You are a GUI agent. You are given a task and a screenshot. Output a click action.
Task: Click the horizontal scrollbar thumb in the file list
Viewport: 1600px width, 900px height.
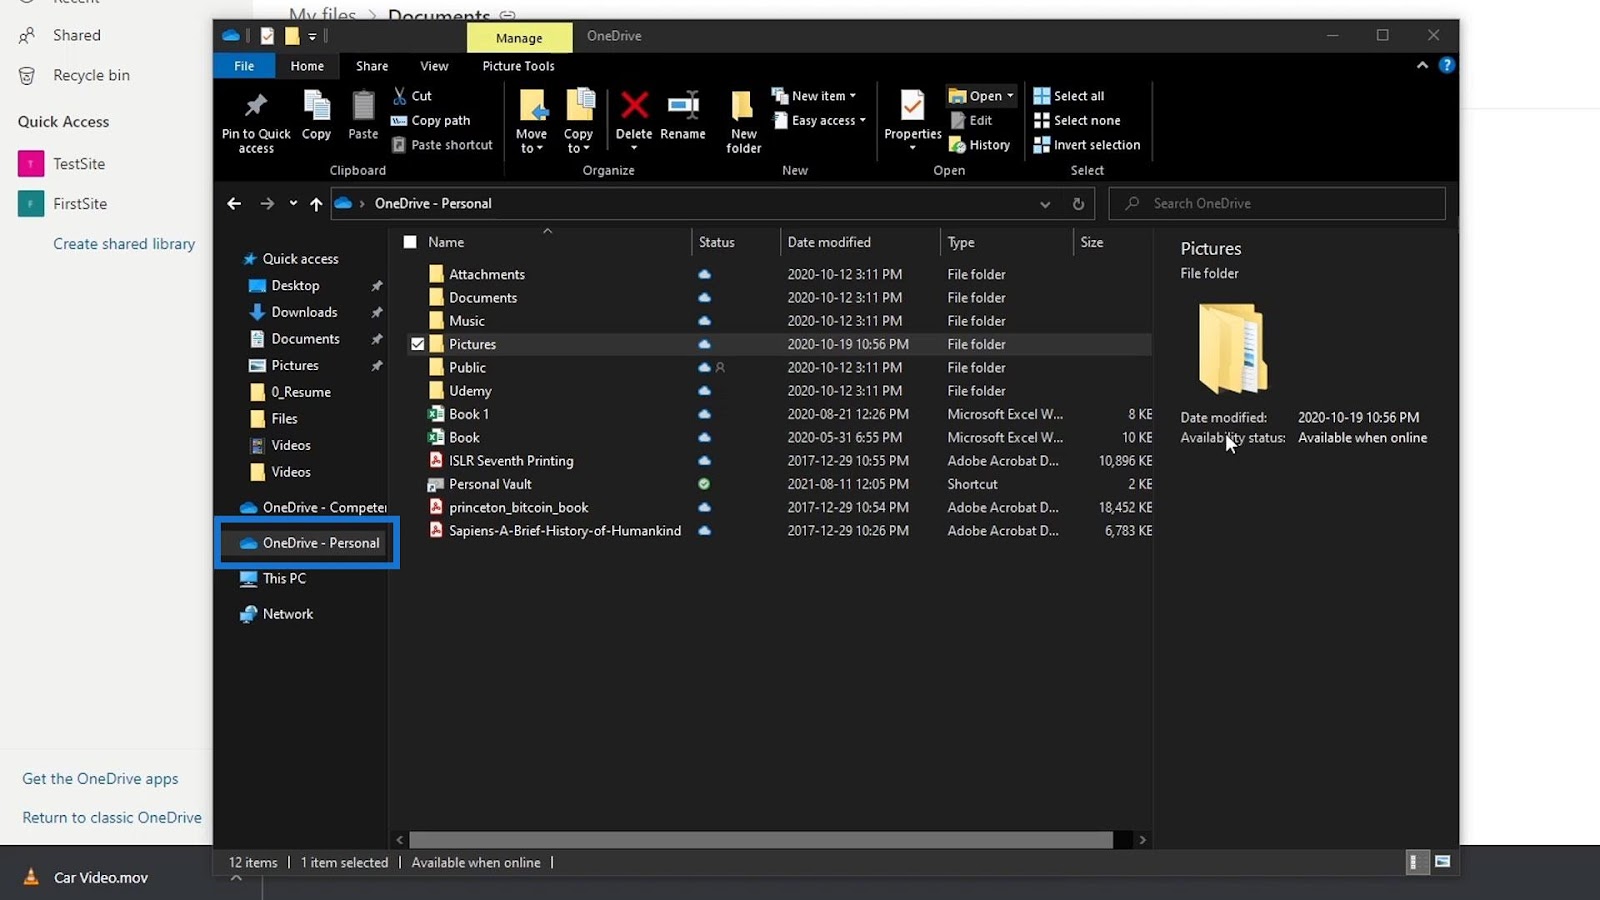tap(761, 840)
